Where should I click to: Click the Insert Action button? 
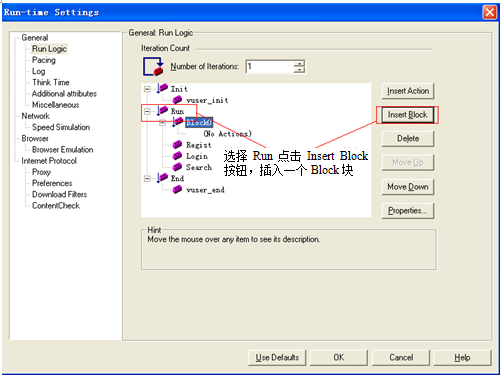[408, 91]
